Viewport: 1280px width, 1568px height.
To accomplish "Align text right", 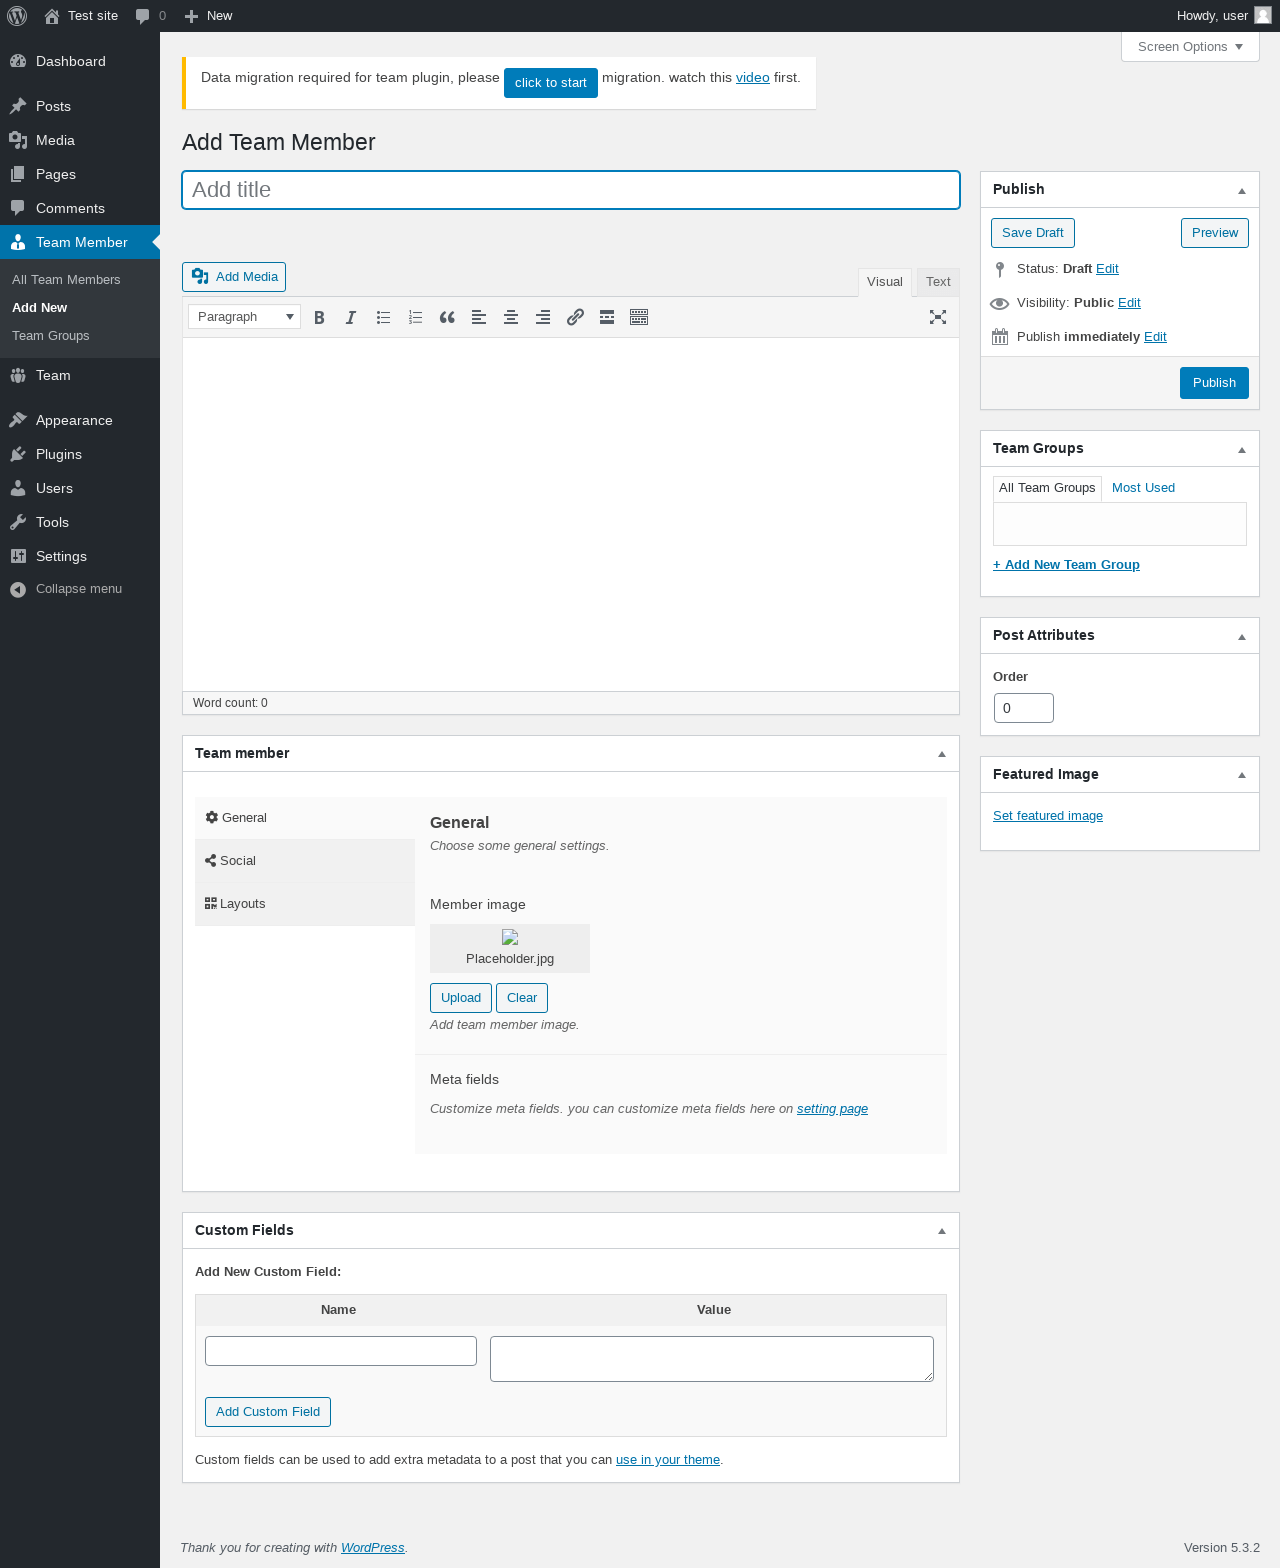I will coord(543,317).
